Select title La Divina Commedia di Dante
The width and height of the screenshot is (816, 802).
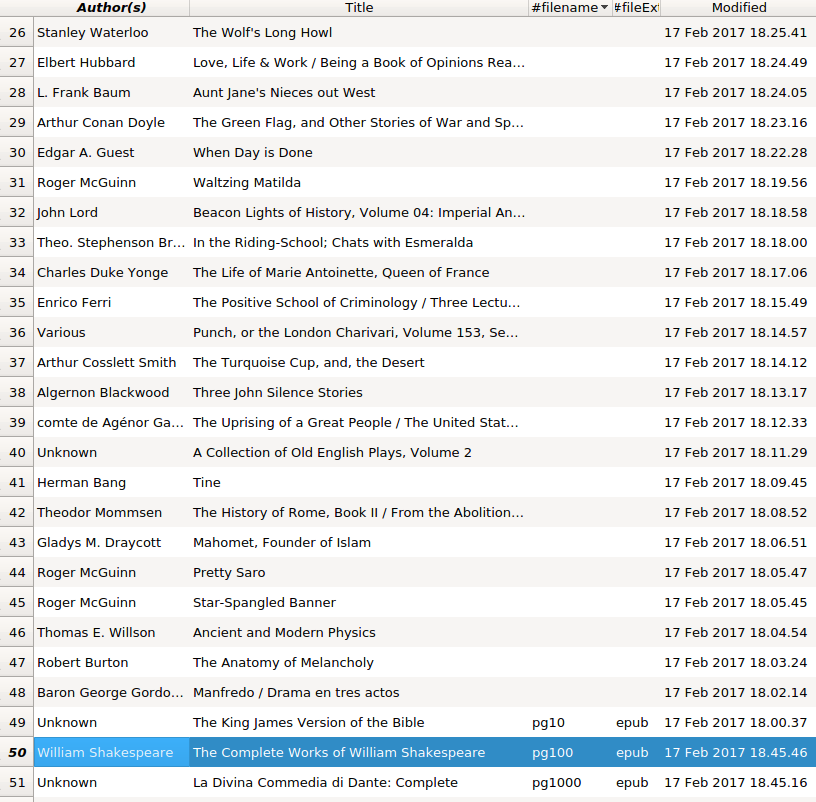click(325, 783)
